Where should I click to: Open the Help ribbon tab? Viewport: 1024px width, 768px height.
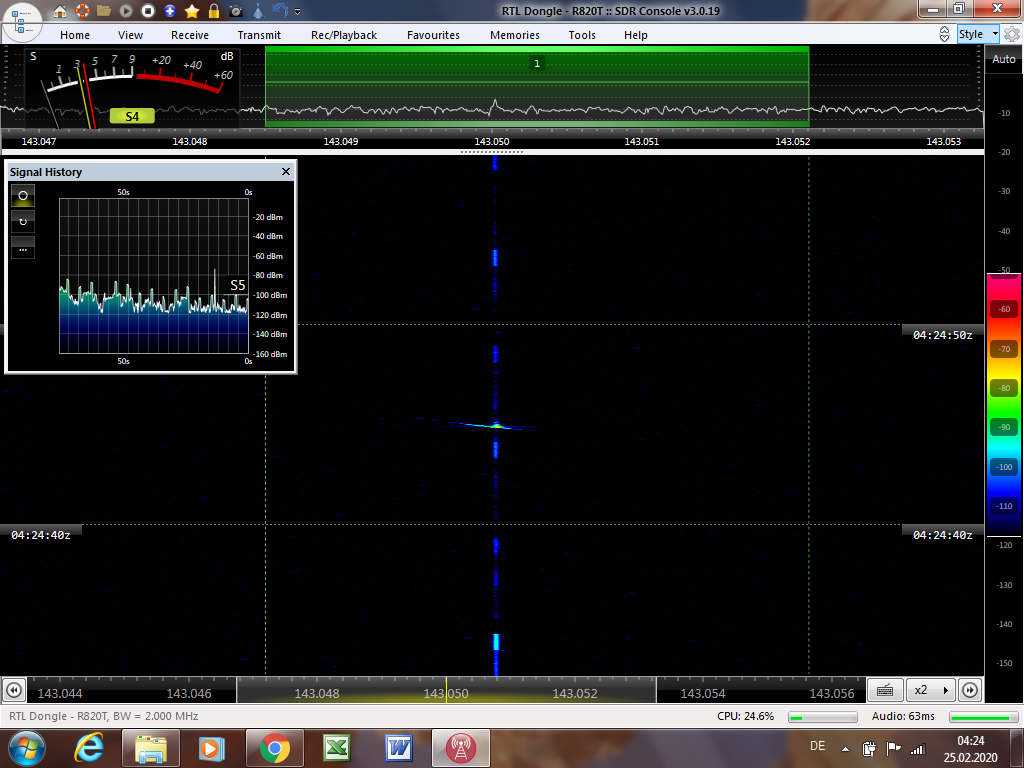(635, 35)
